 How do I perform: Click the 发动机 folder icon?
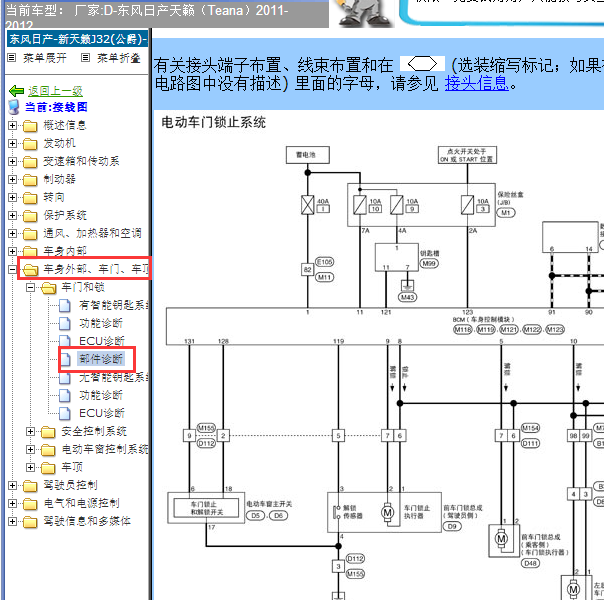pos(30,144)
